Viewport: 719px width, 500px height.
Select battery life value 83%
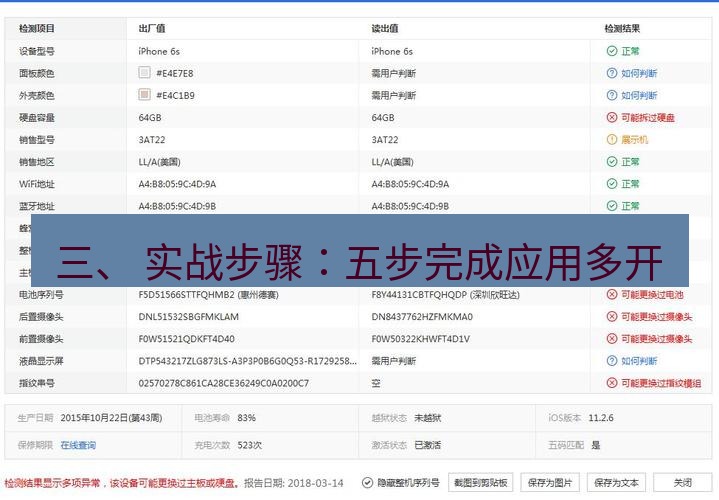pyautogui.click(x=246, y=418)
